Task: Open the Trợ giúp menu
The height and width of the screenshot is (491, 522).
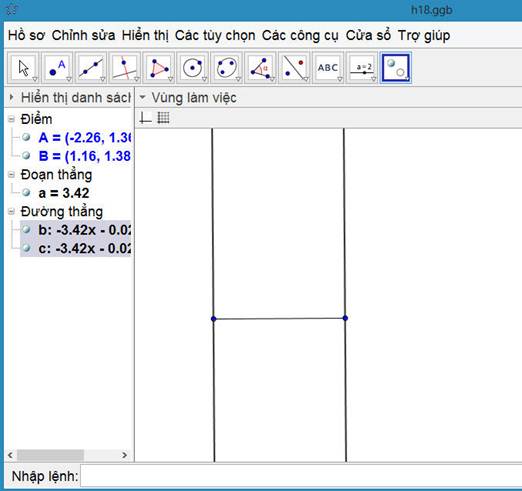Action: (424, 35)
